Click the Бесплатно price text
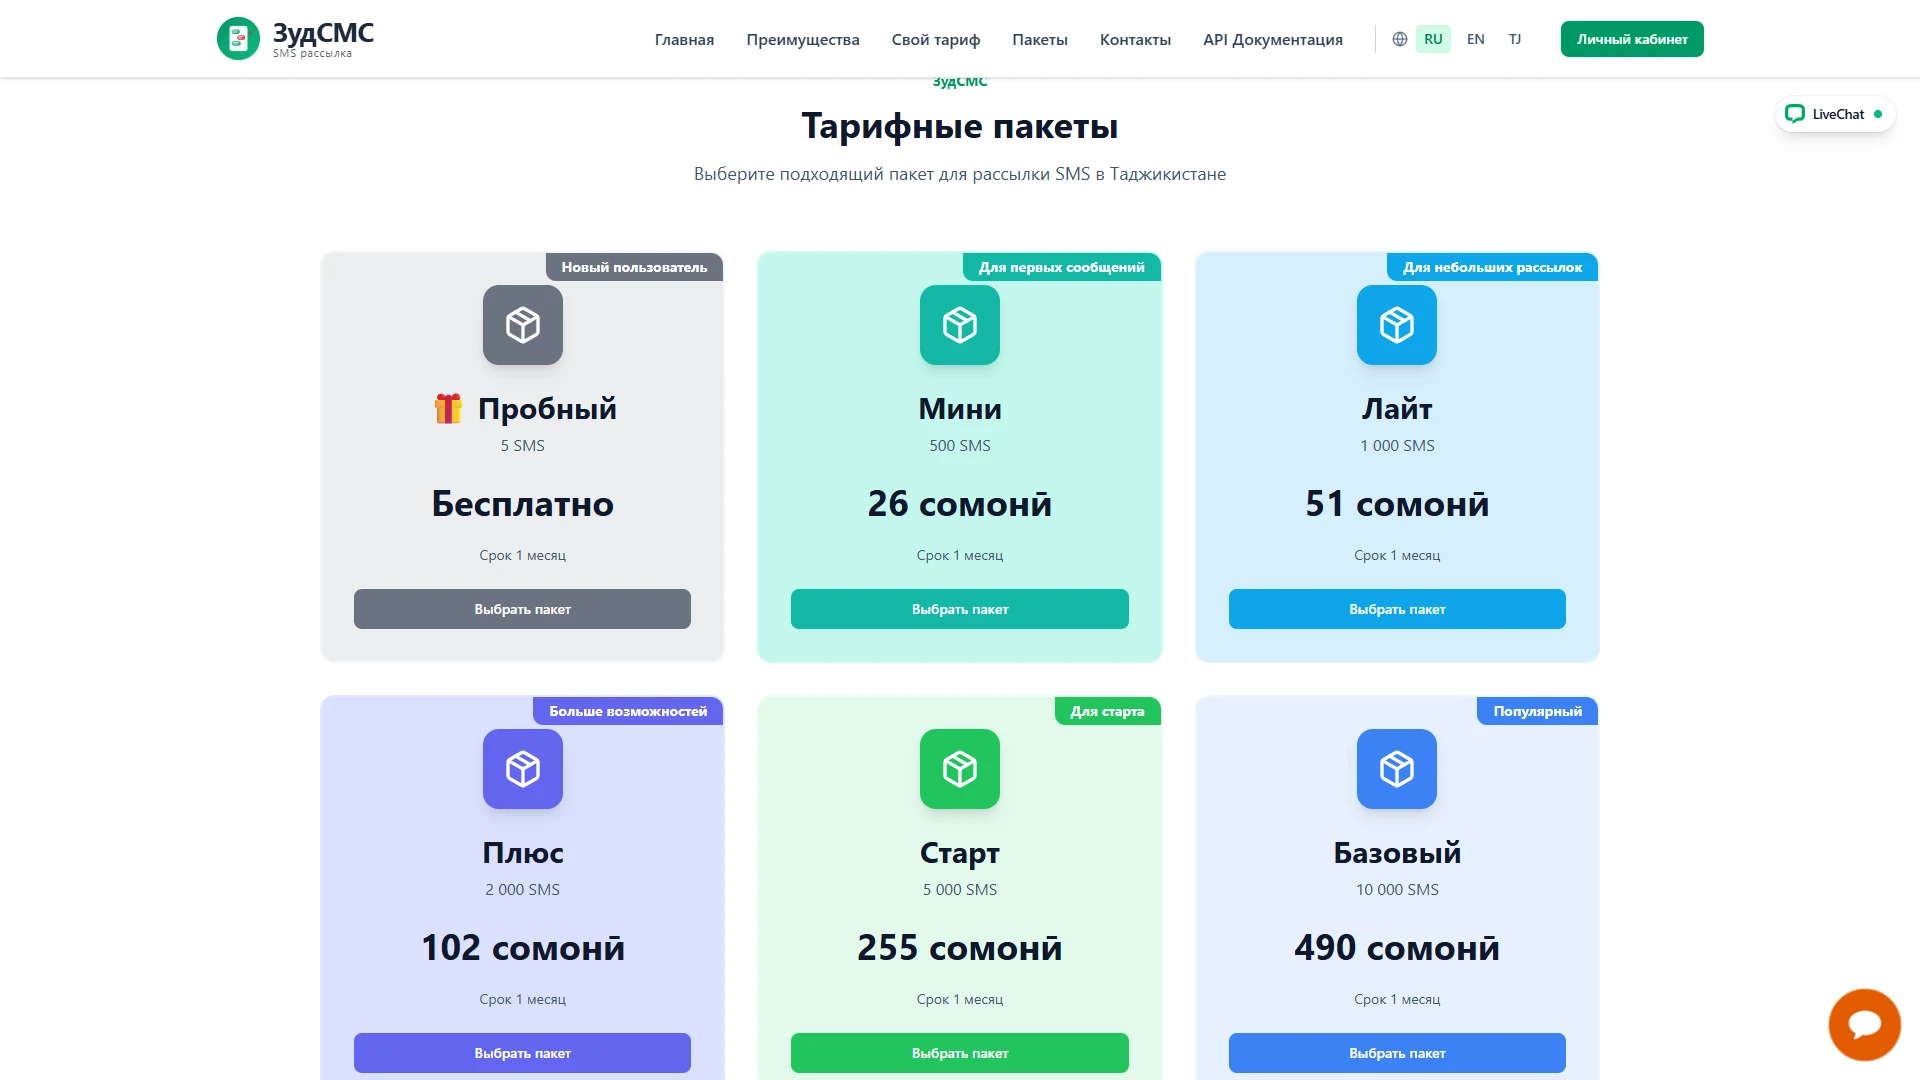Viewport: 1920px width, 1080px height. 523,504
